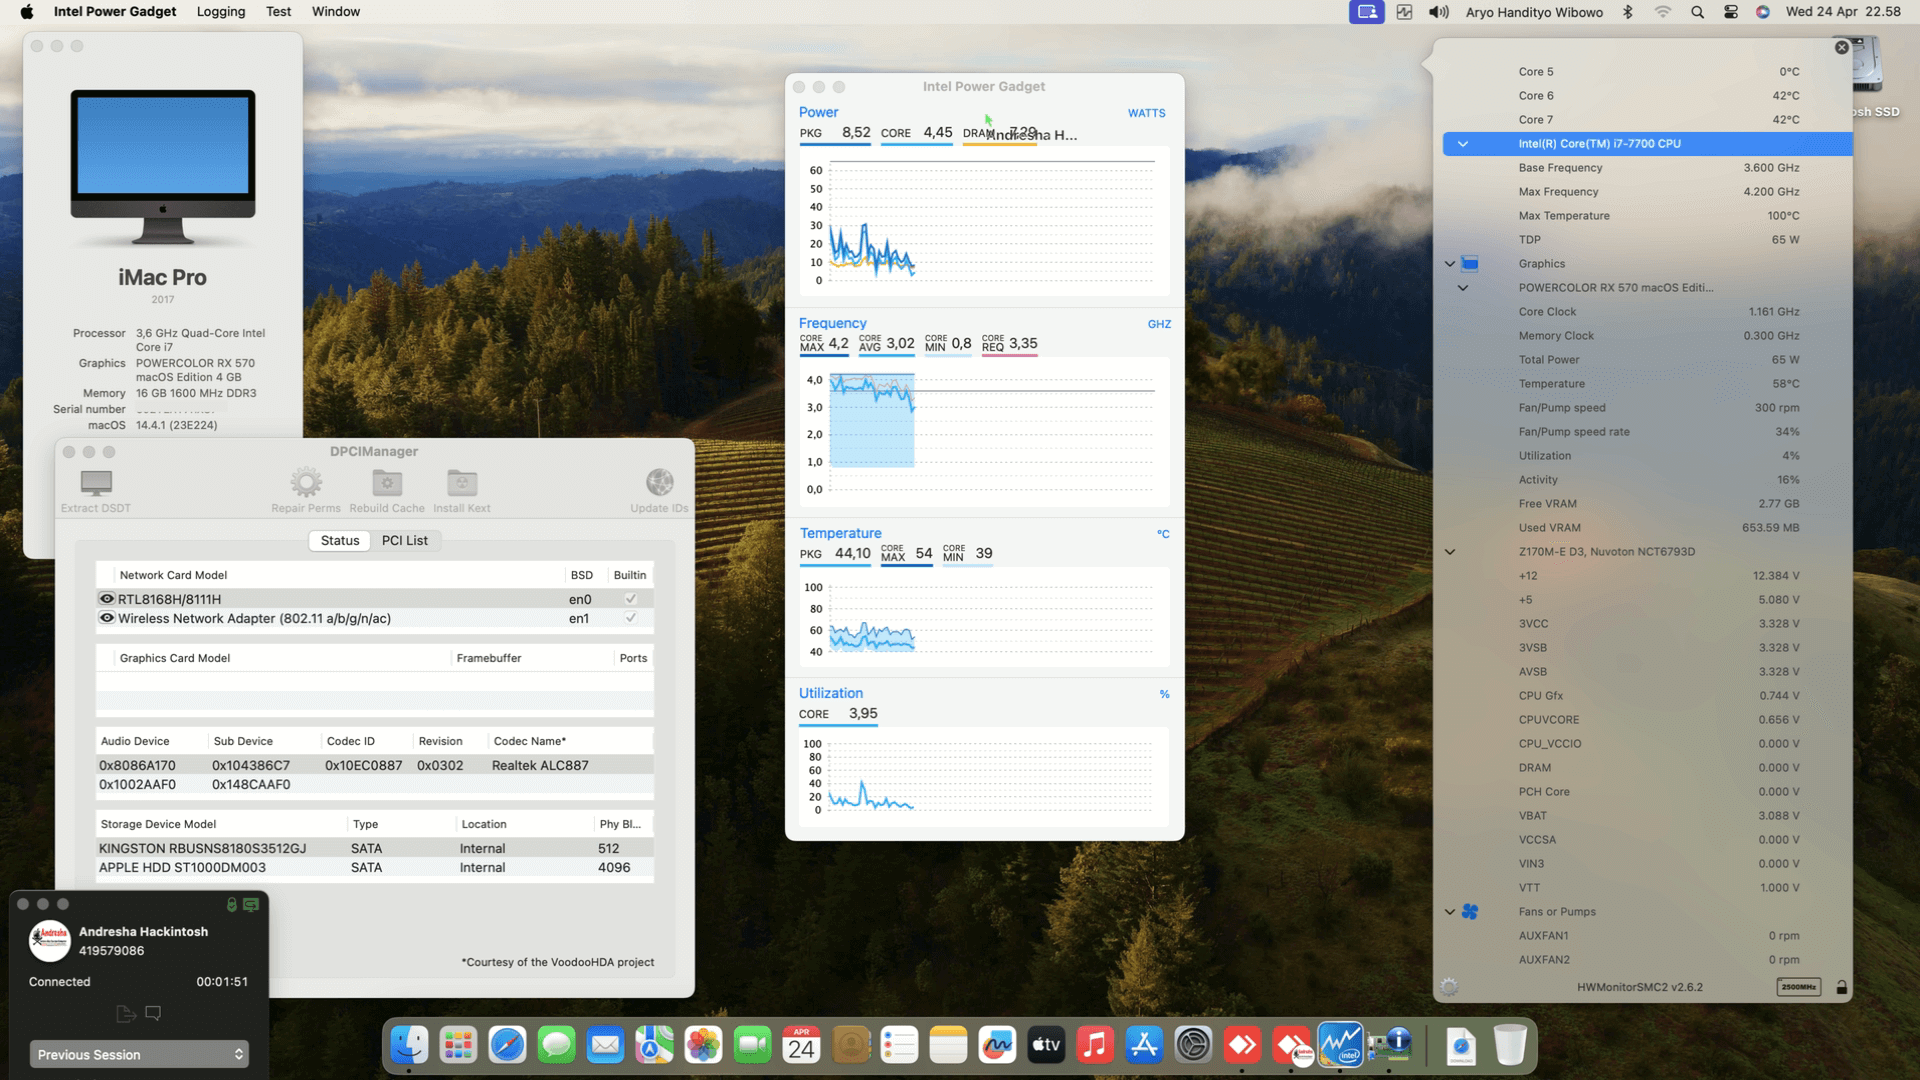
Task: Toggle the Builtin checkbox for RTL8168H/8111H
Action: pos(630,598)
